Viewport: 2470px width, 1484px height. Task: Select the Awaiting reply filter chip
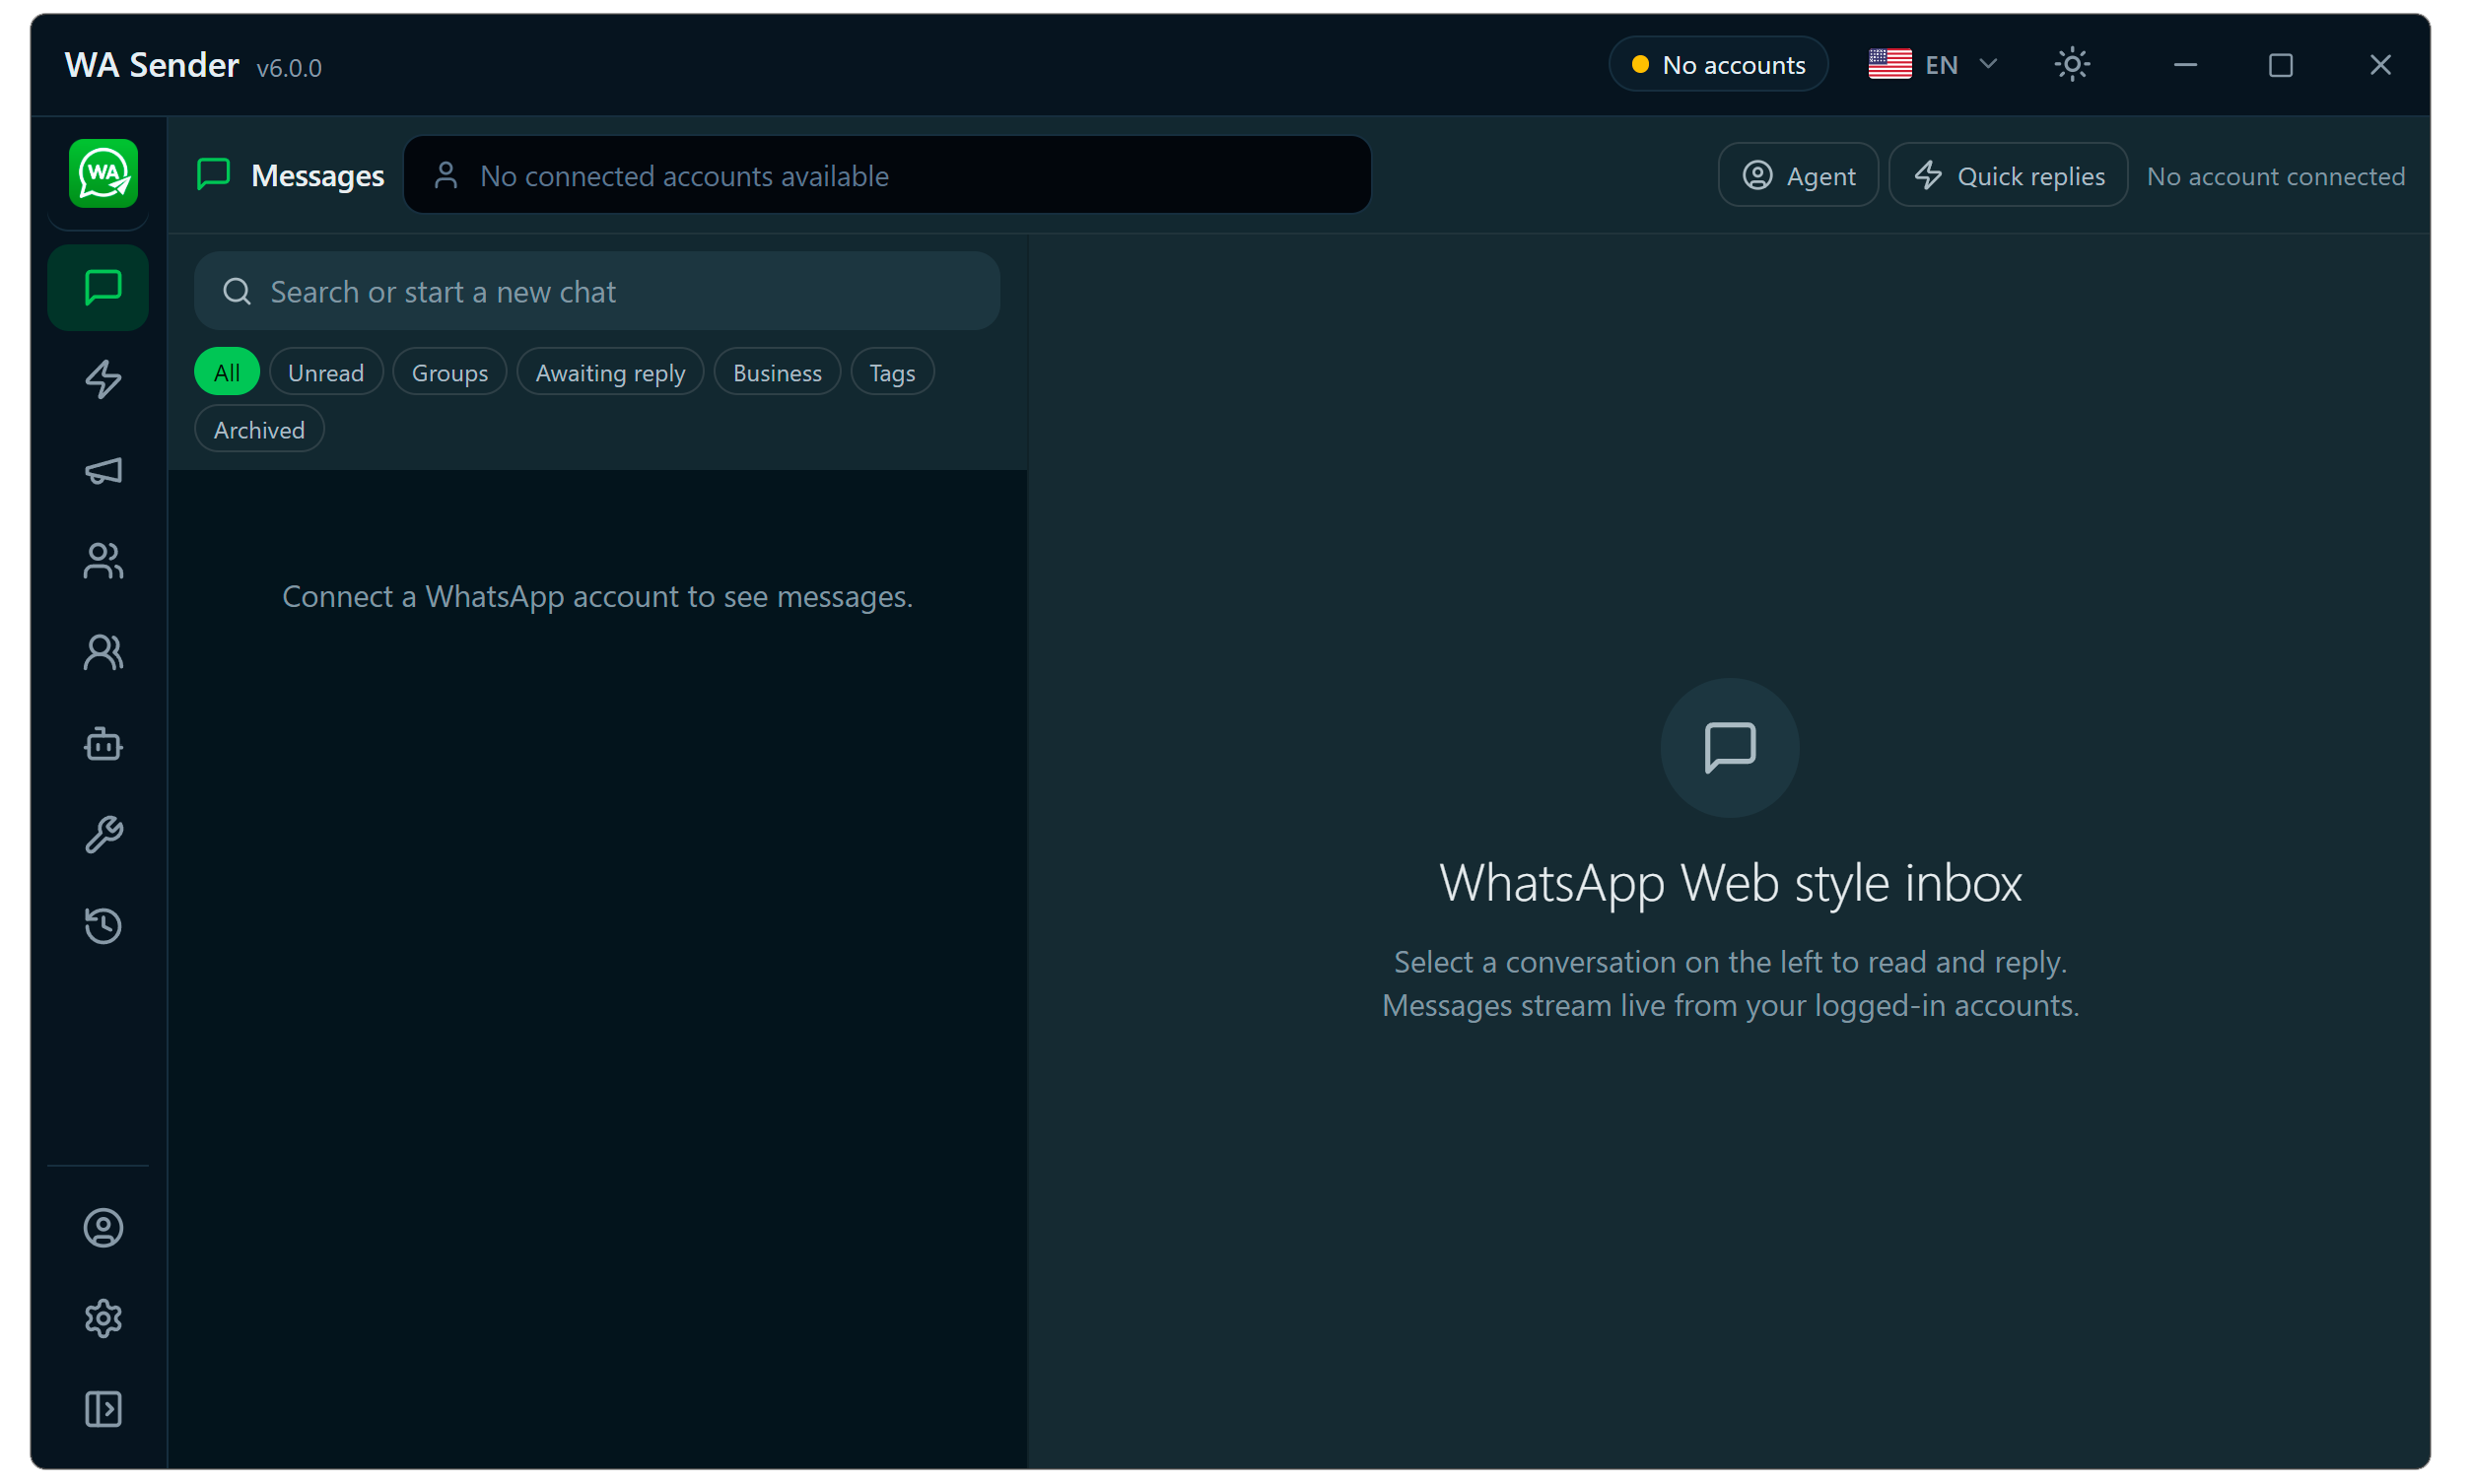pyautogui.click(x=610, y=372)
